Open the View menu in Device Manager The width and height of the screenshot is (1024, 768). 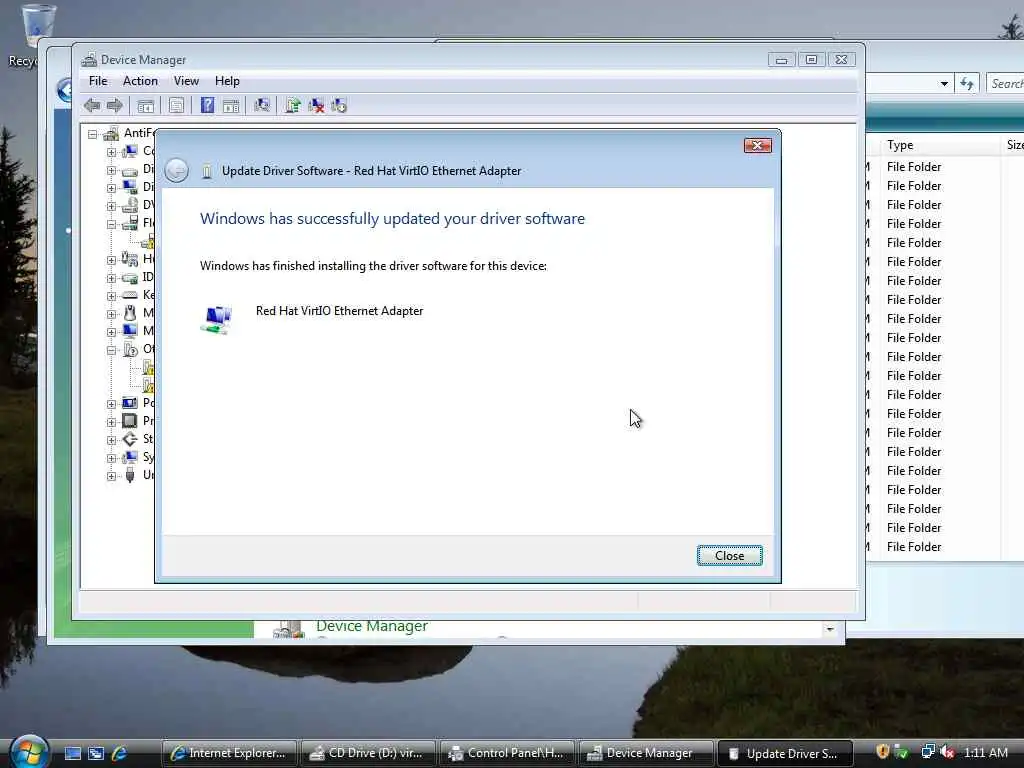pos(186,81)
